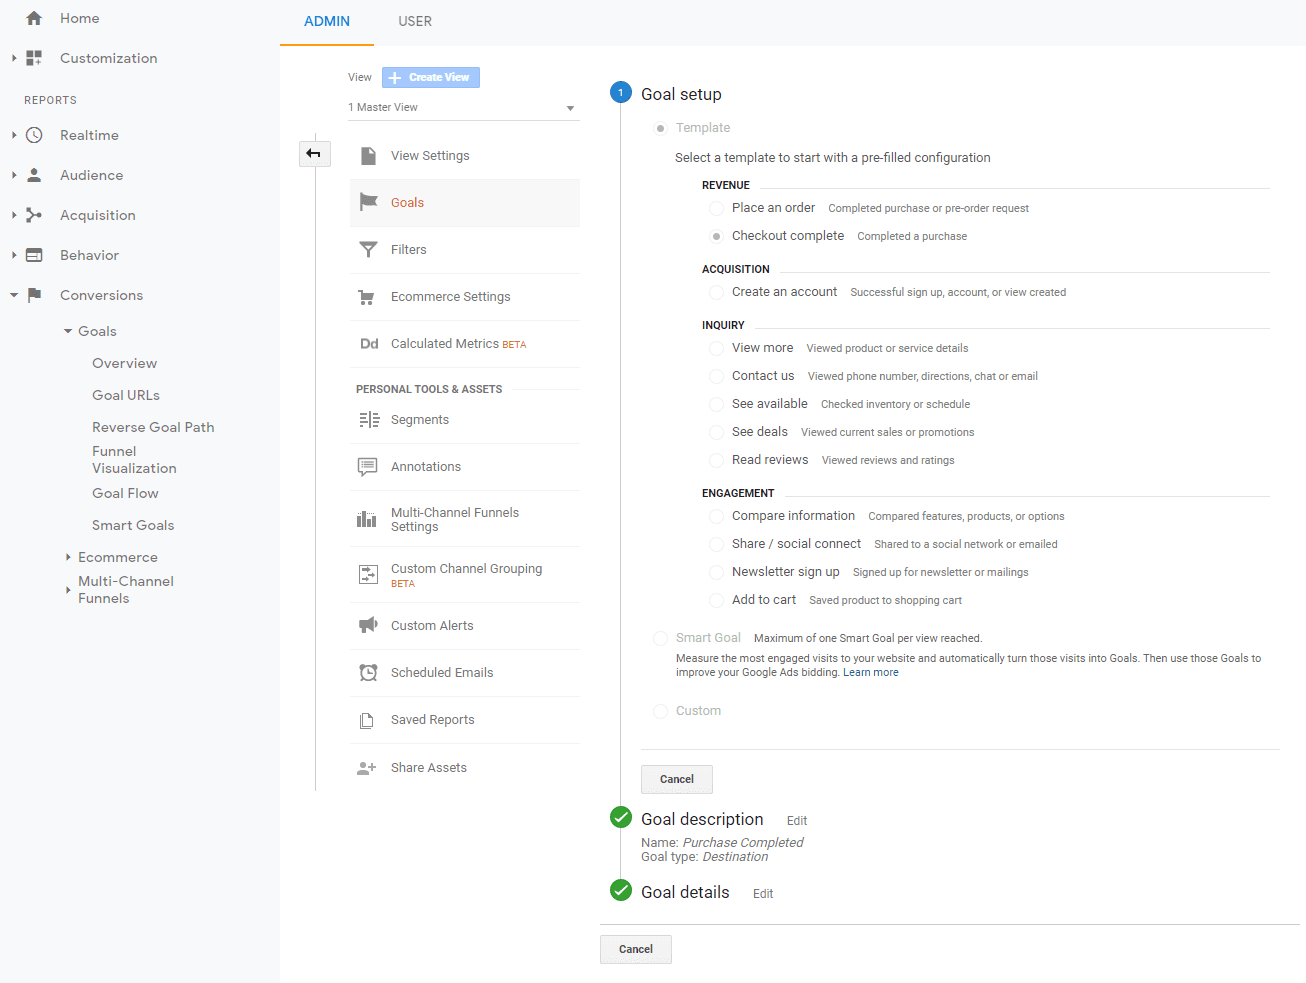Select the Place an order radio button

click(x=715, y=208)
